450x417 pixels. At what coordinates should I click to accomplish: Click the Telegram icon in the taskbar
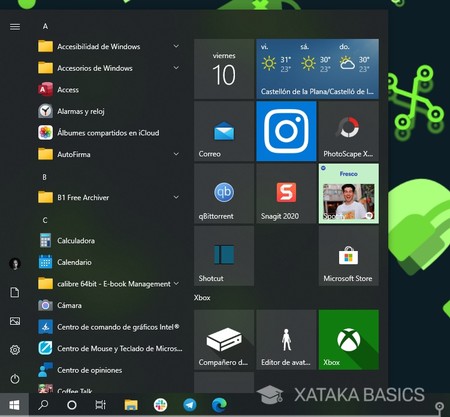[x=190, y=405]
